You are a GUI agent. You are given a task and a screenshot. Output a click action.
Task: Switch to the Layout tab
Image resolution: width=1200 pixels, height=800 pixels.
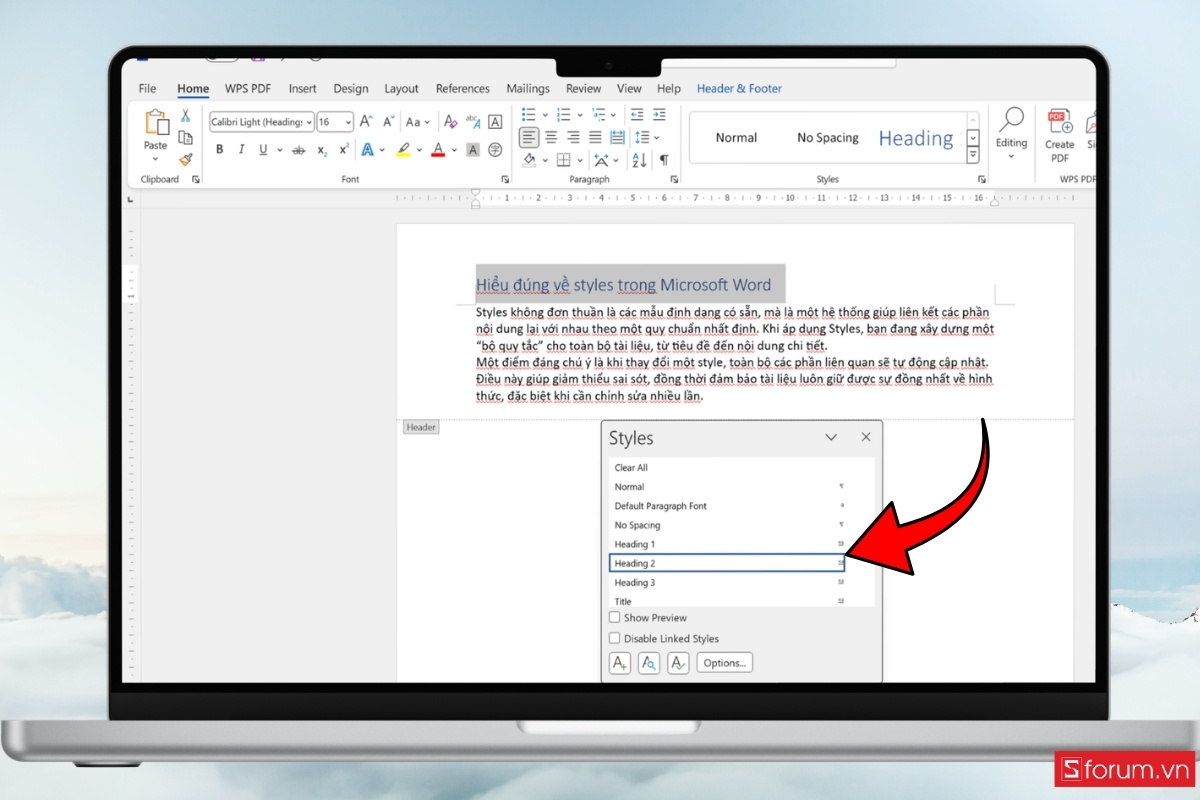point(402,88)
